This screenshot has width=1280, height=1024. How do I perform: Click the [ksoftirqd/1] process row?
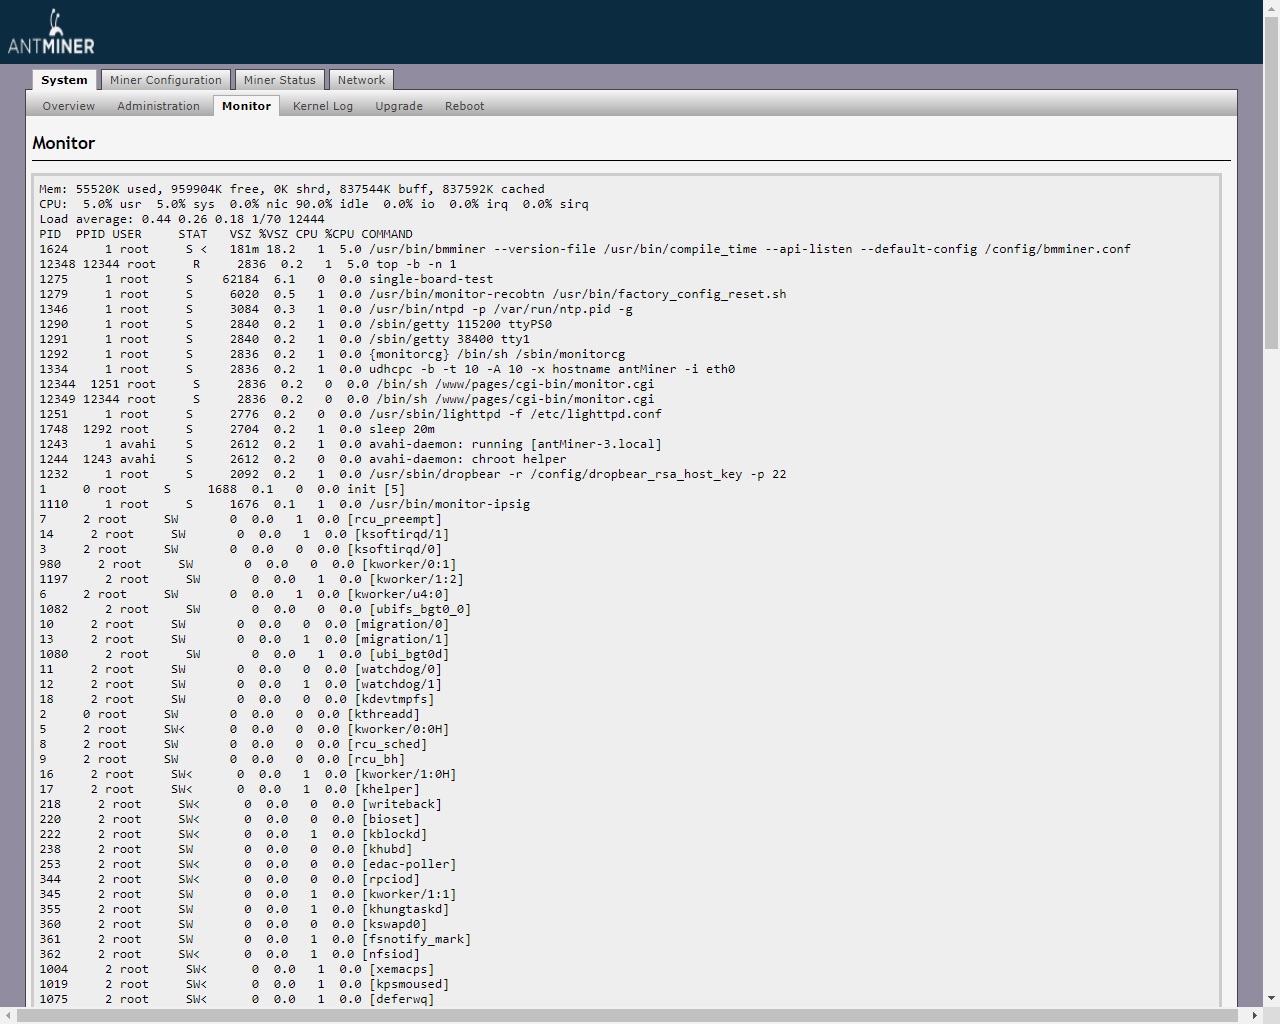244,534
